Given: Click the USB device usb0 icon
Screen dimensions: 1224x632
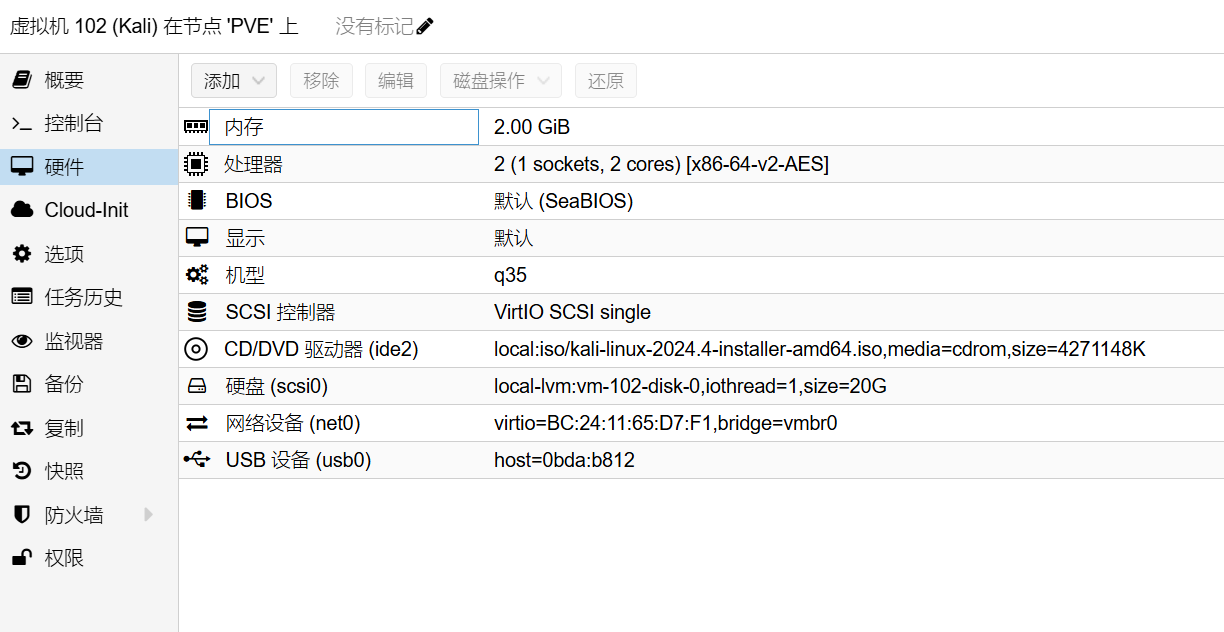Looking at the screenshot, I should [x=196, y=460].
